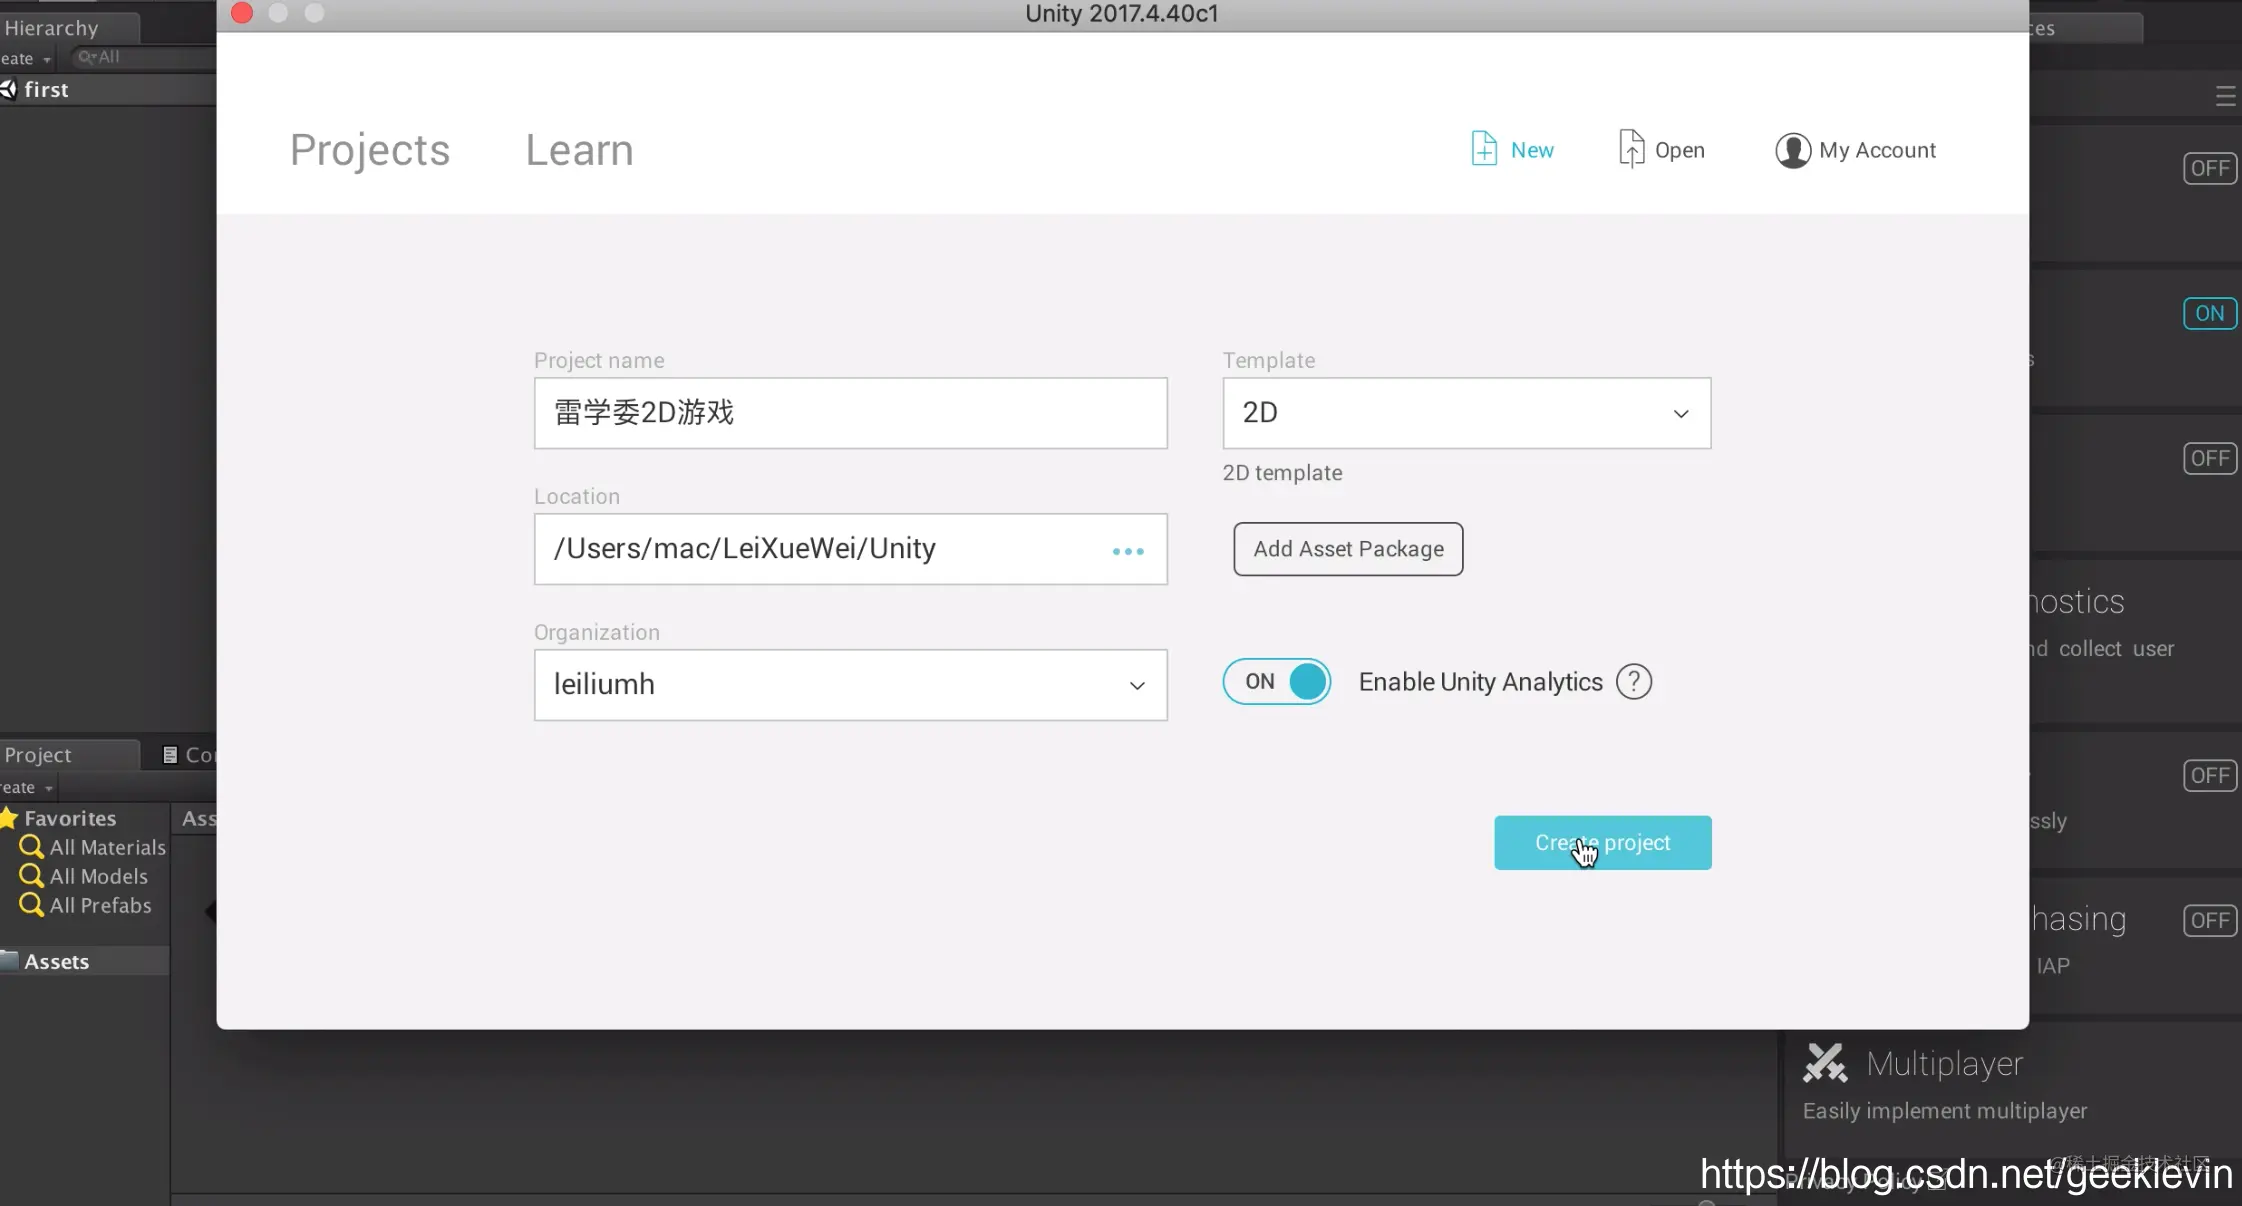Select the Project panel tab

[69, 755]
